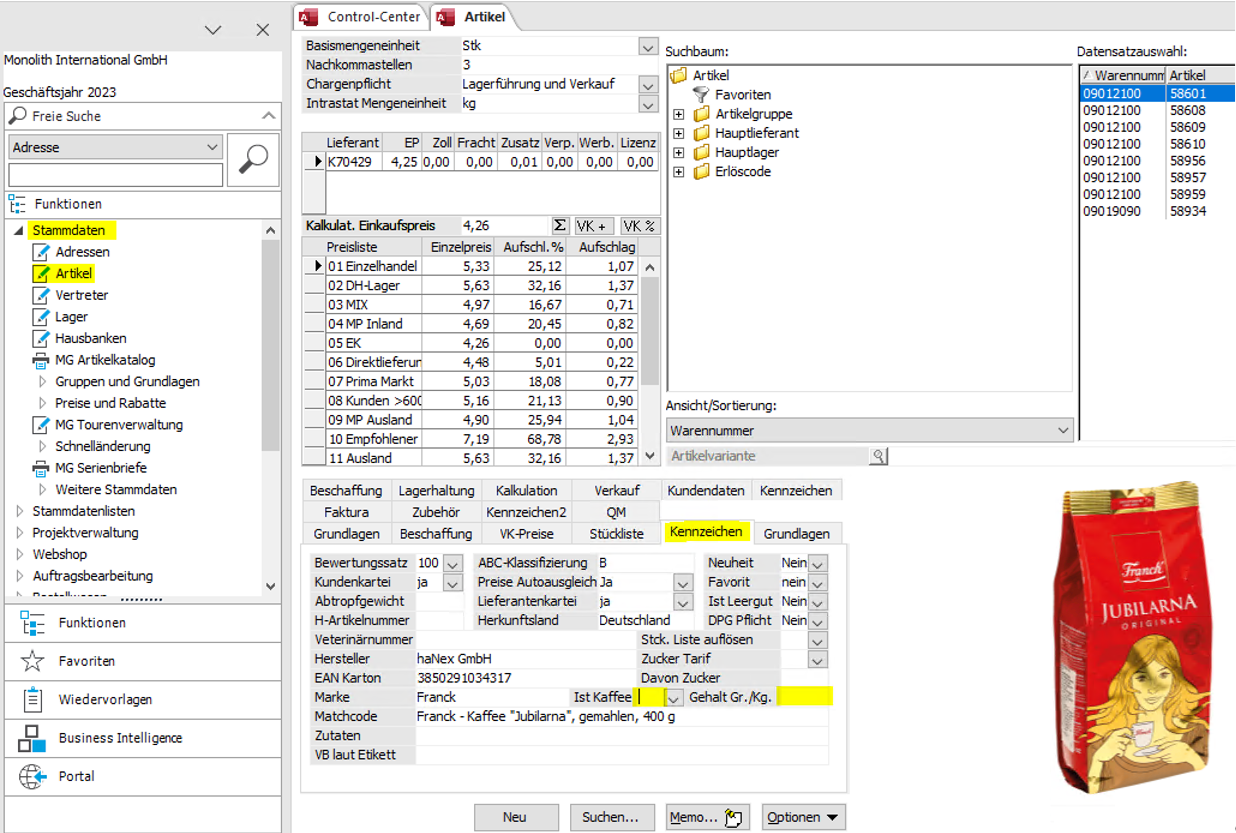
Task: Open MG Artikelkatalog print item
Action: [105, 360]
